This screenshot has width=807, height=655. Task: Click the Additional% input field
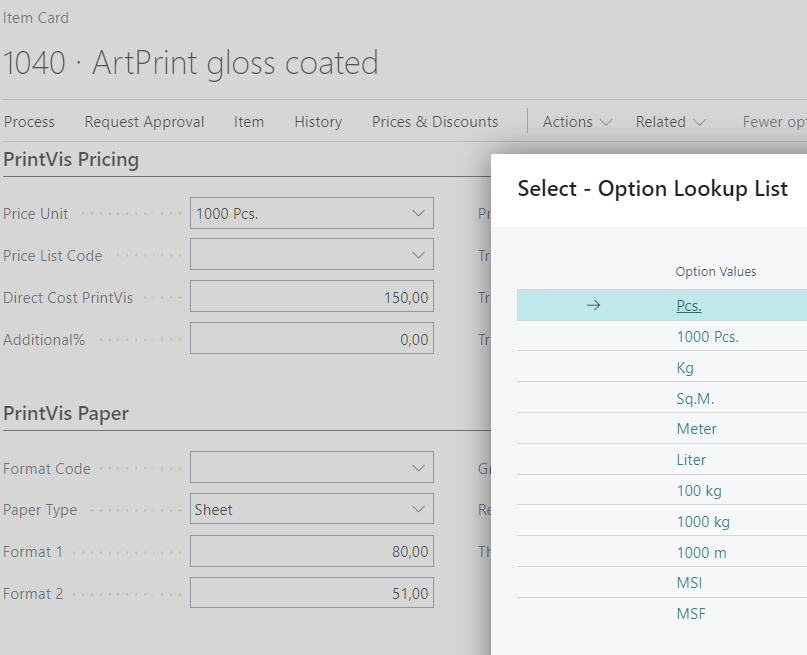312,339
